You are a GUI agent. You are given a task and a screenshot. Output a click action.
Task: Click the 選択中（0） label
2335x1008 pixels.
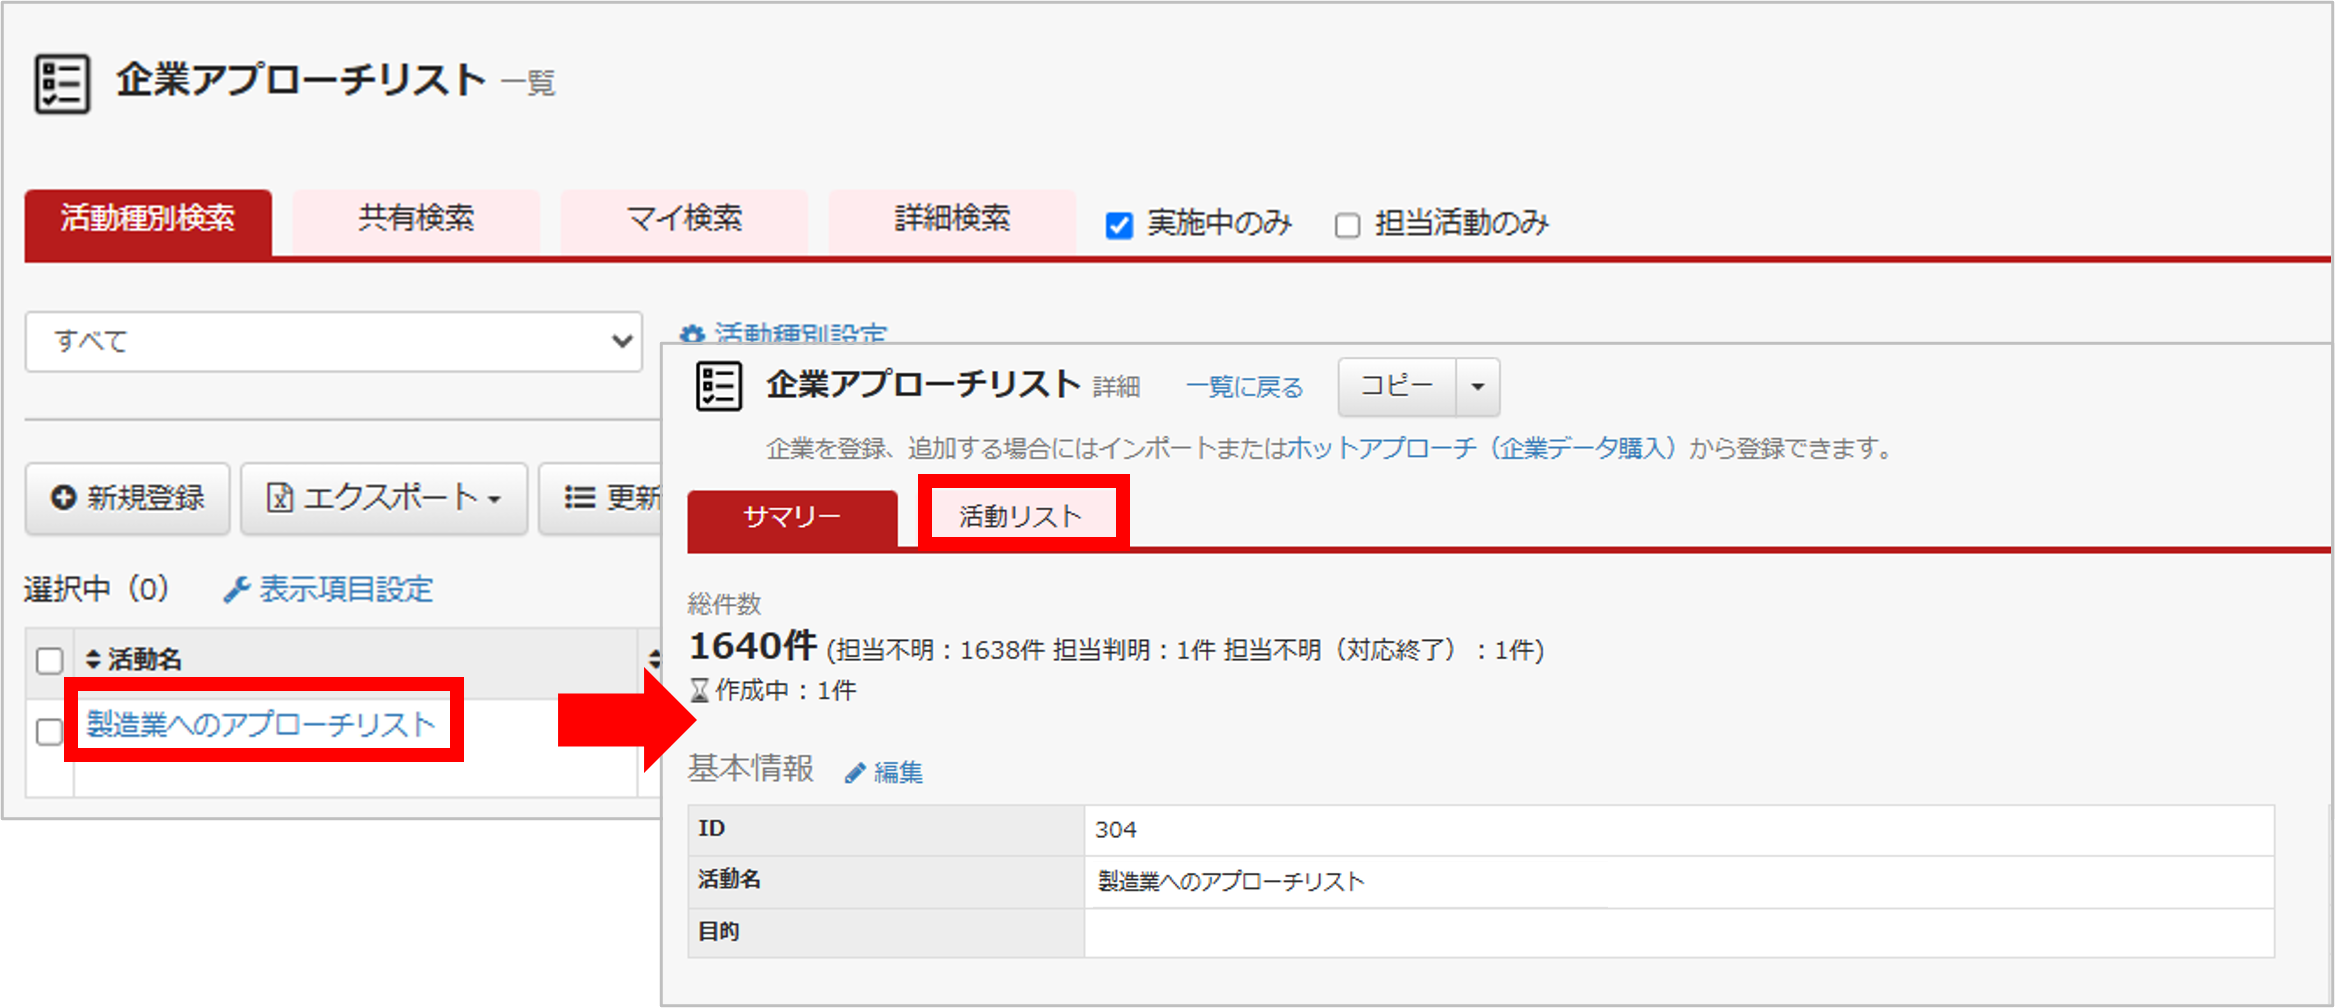(97, 590)
